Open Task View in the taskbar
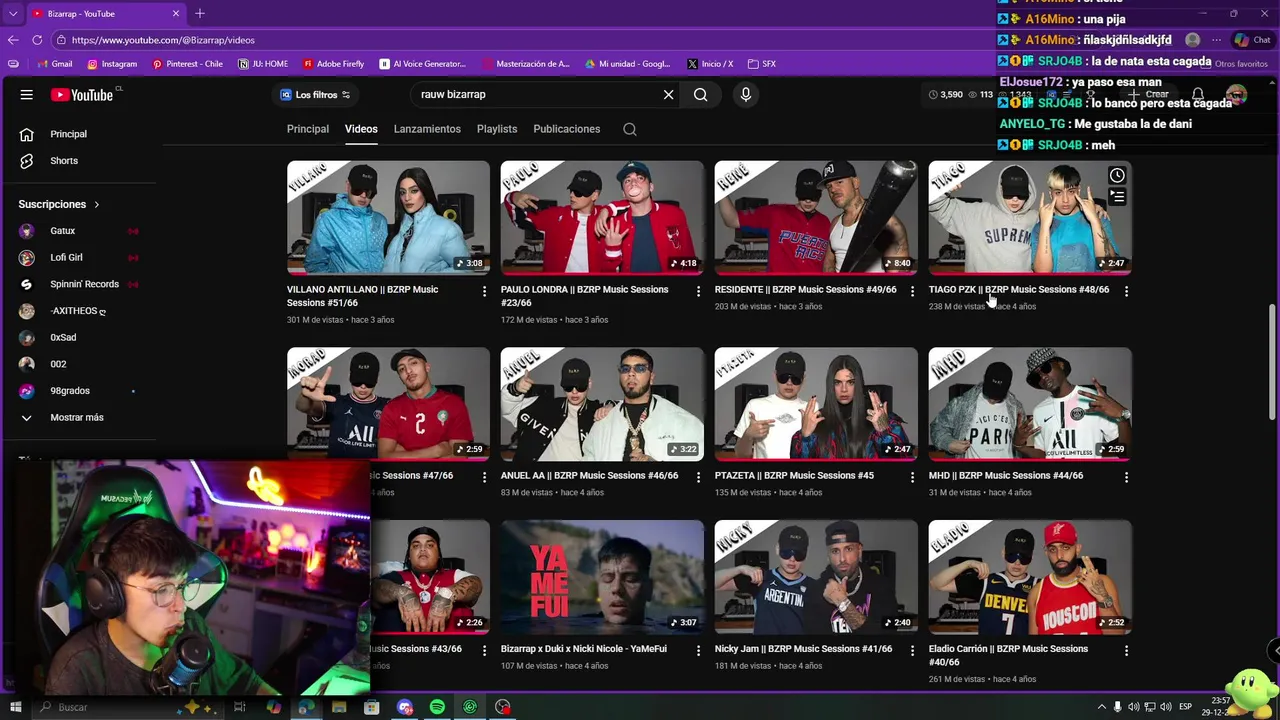 [239, 707]
